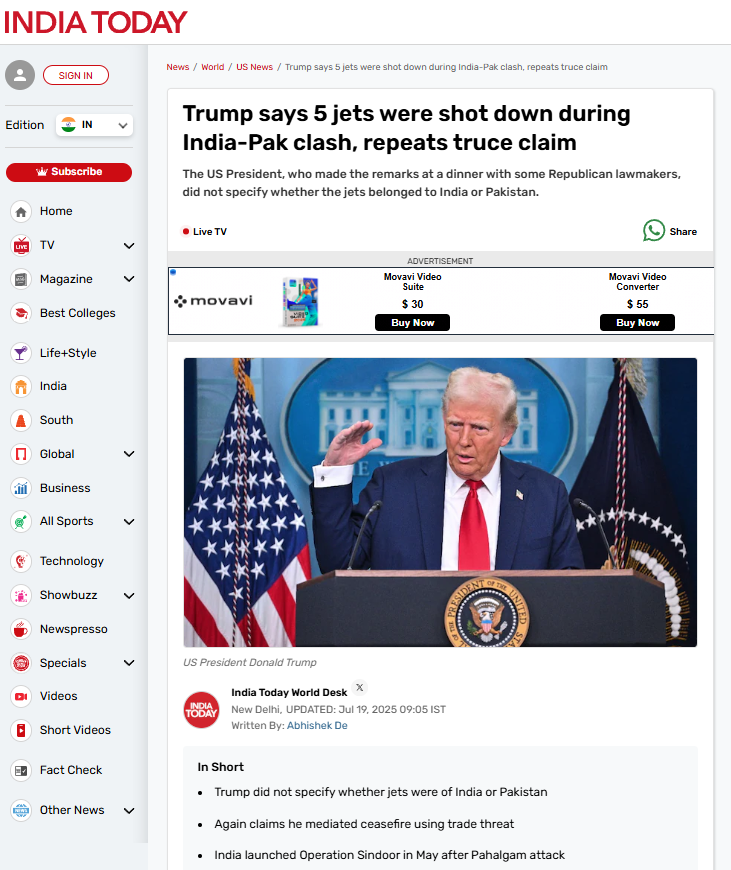Open the Short Videos icon
Image resolution: width=731 pixels, height=870 pixels.
(x=21, y=730)
